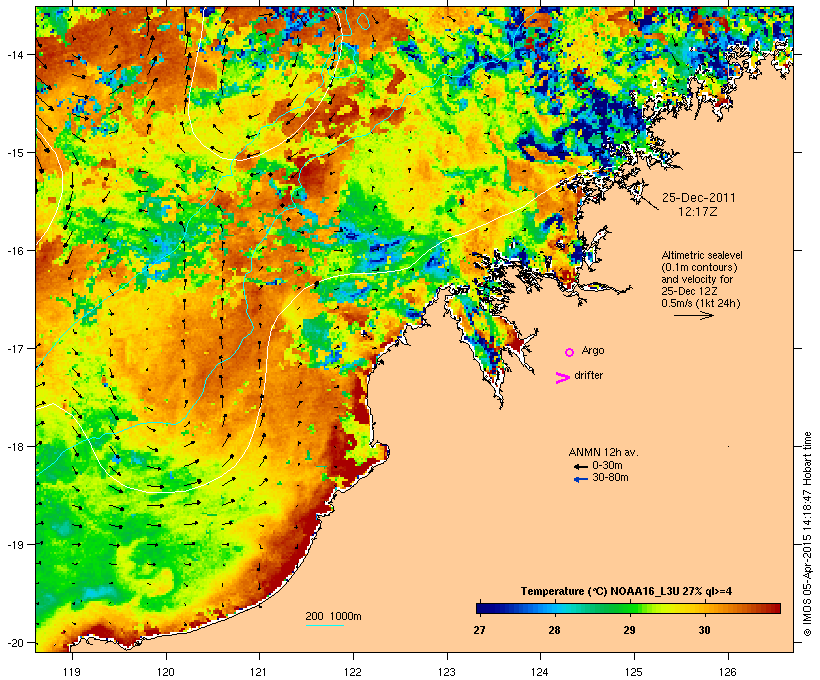Viewport: 820px width, 680px height.
Task: Click the drifter legend label
Action: click(x=588, y=375)
